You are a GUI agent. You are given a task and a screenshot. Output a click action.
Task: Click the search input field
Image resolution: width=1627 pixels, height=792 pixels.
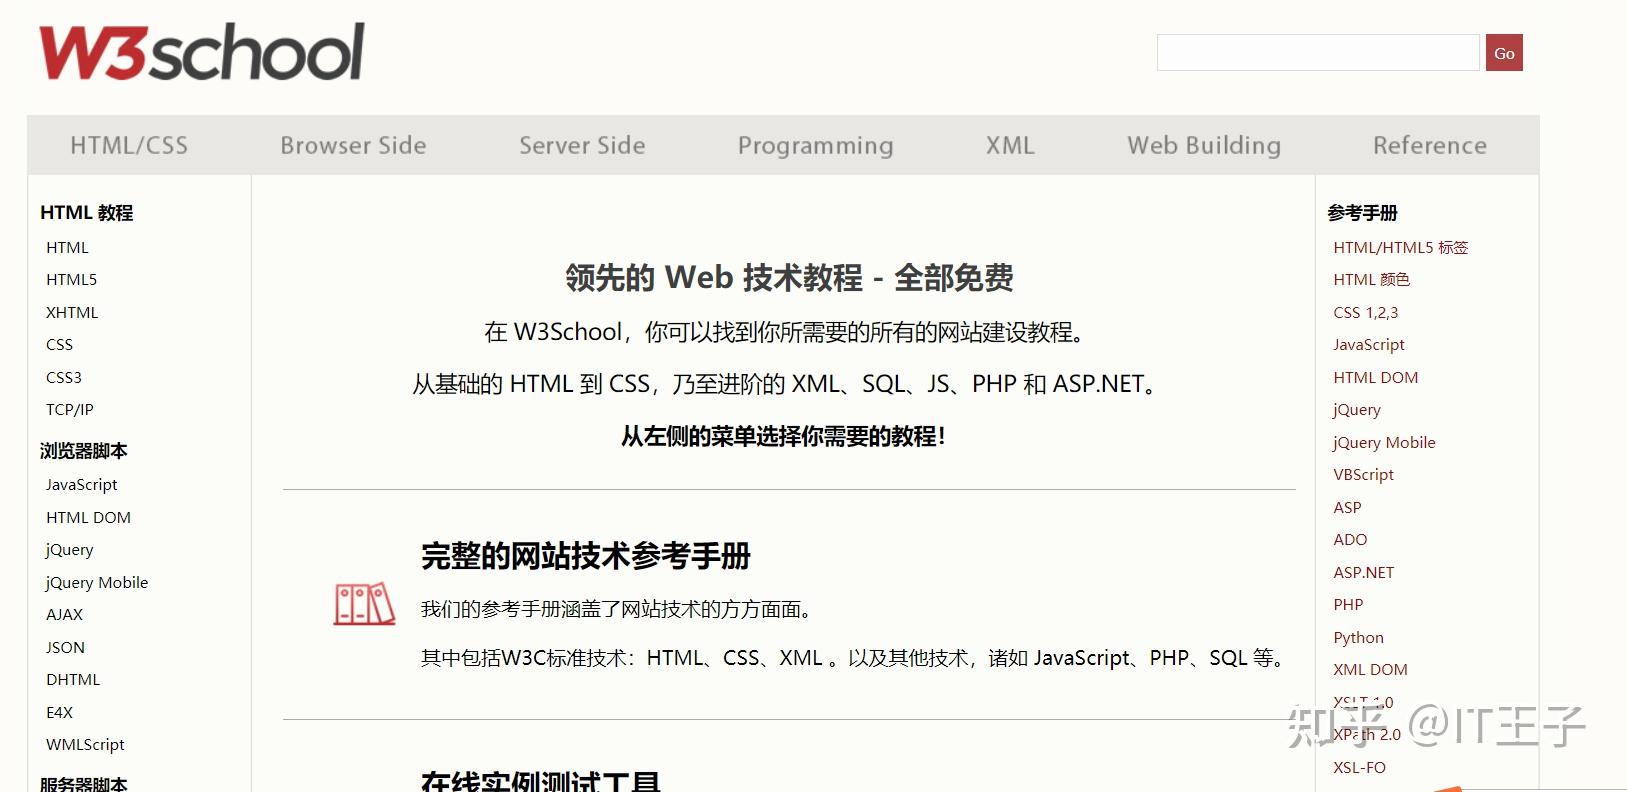pos(1318,53)
